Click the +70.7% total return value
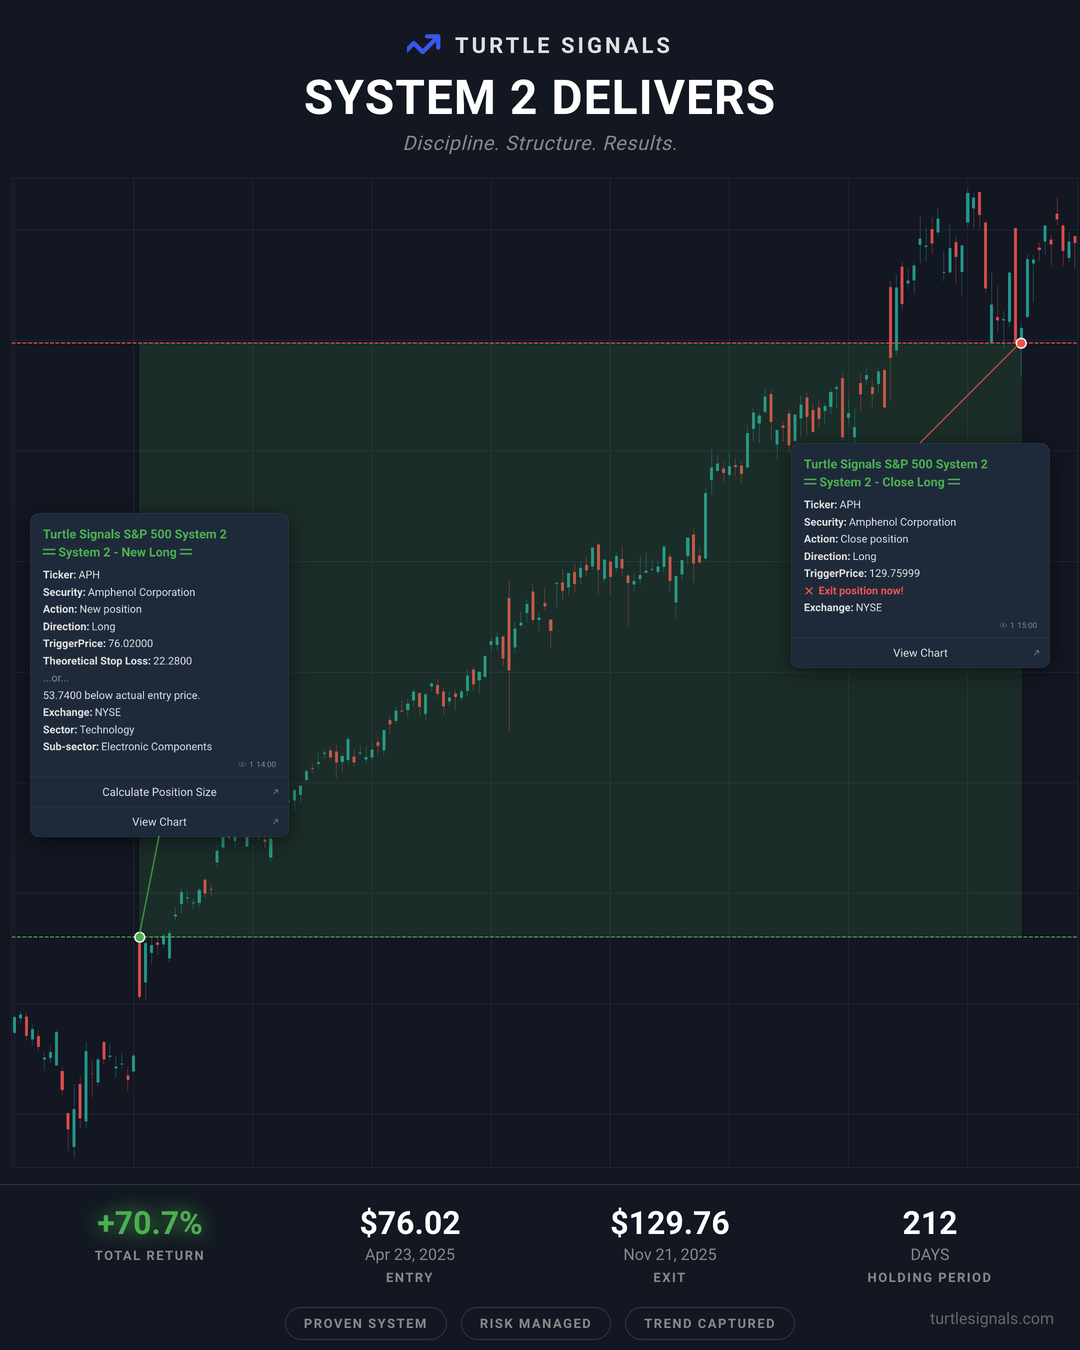This screenshot has width=1080, height=1350. (150, 1223)
